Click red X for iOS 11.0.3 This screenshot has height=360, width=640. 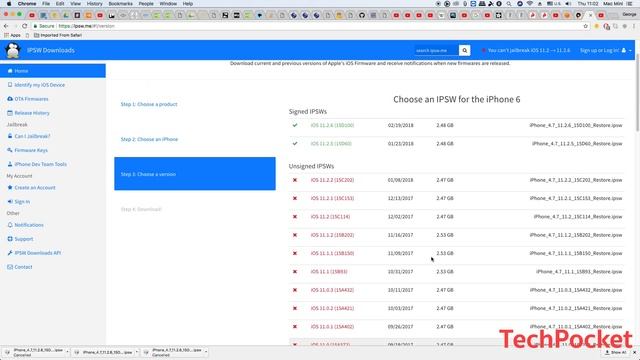[x=295, y=290]
